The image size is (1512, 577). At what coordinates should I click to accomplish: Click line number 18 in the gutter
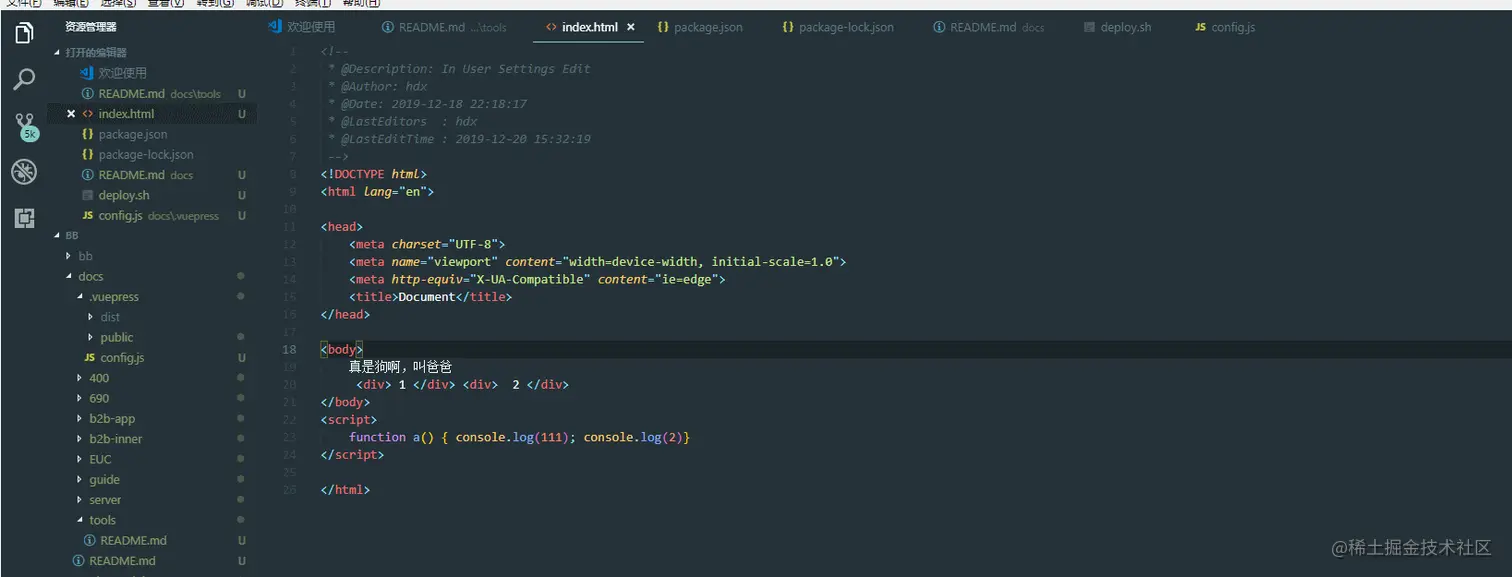pyautogui.click(x=290, y=349)
